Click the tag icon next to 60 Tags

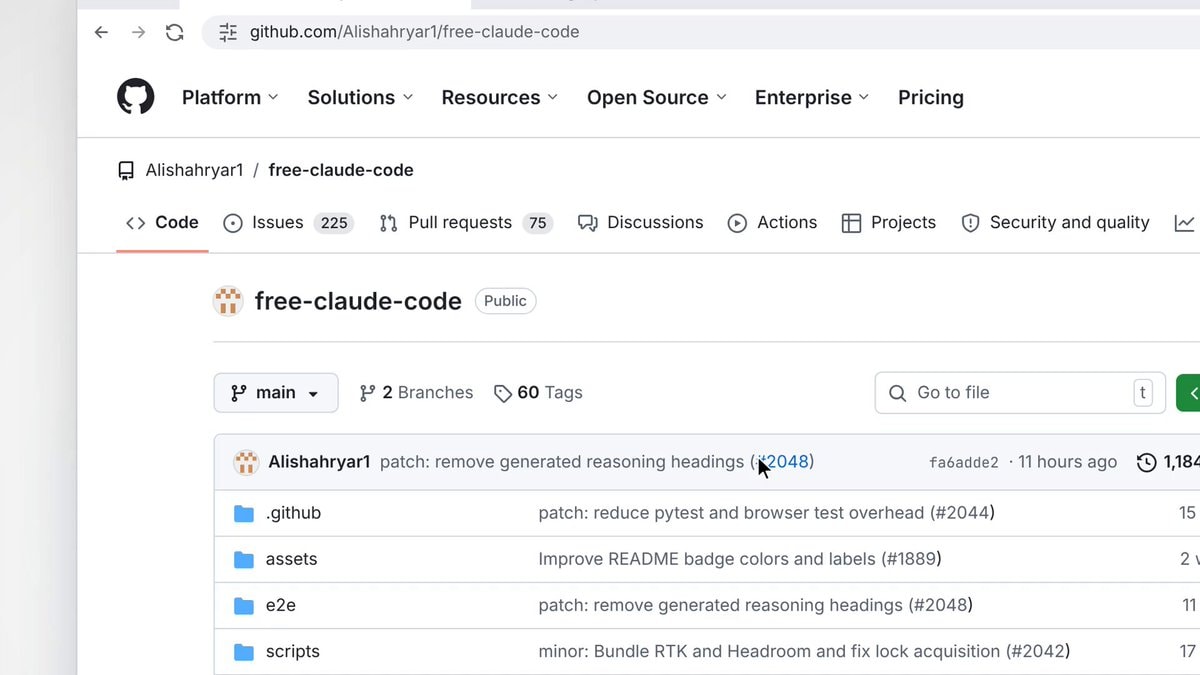503,393
